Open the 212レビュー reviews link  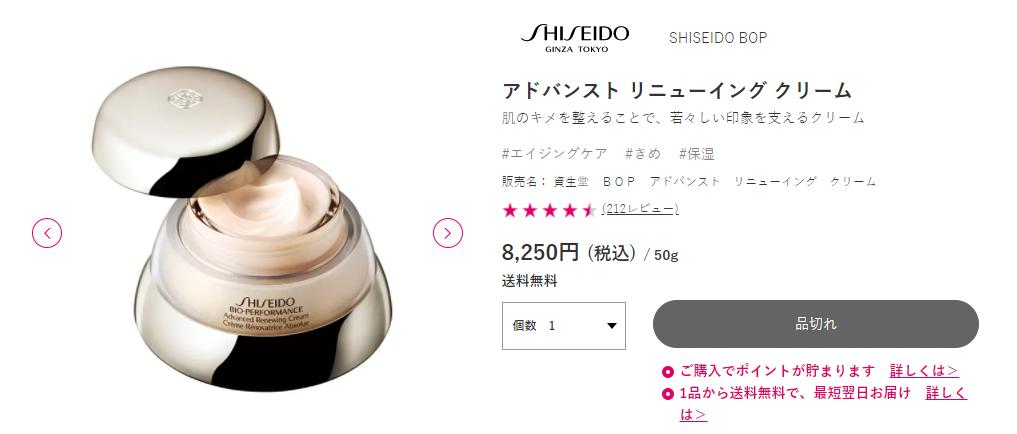click(x=640, y=209)
